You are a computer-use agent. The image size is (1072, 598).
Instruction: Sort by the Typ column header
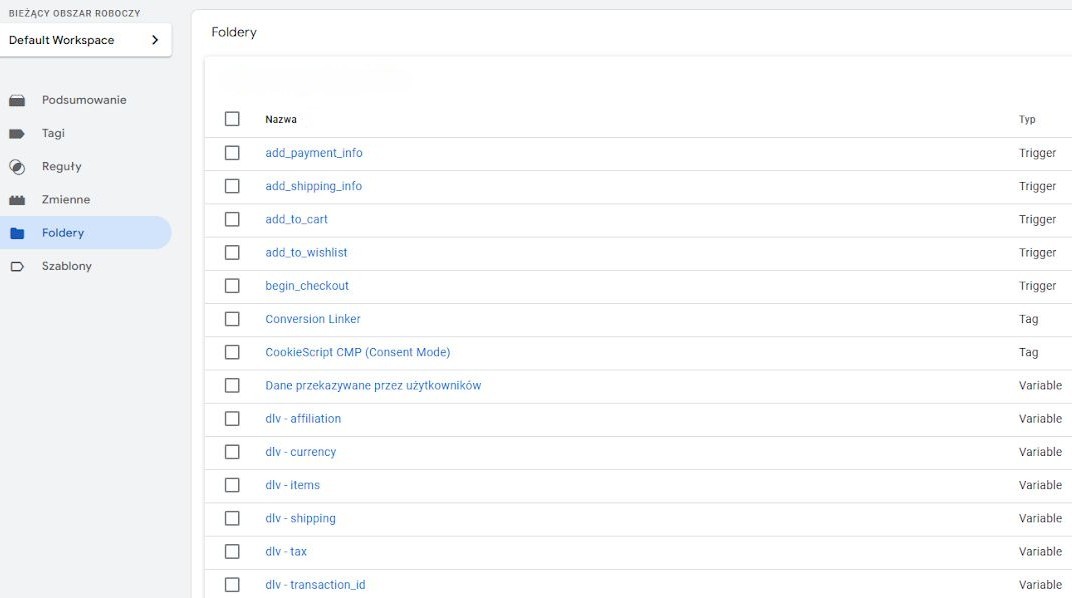[x=1027, y=120]
